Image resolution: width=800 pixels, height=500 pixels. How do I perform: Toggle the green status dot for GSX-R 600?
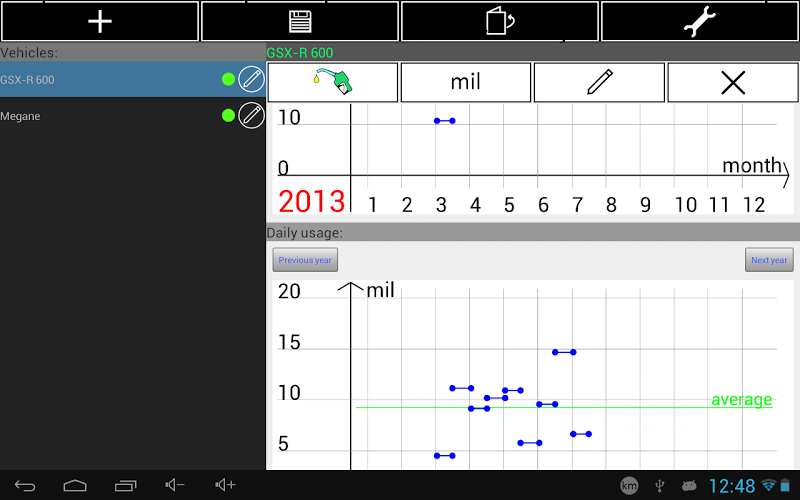pos(229,79)
